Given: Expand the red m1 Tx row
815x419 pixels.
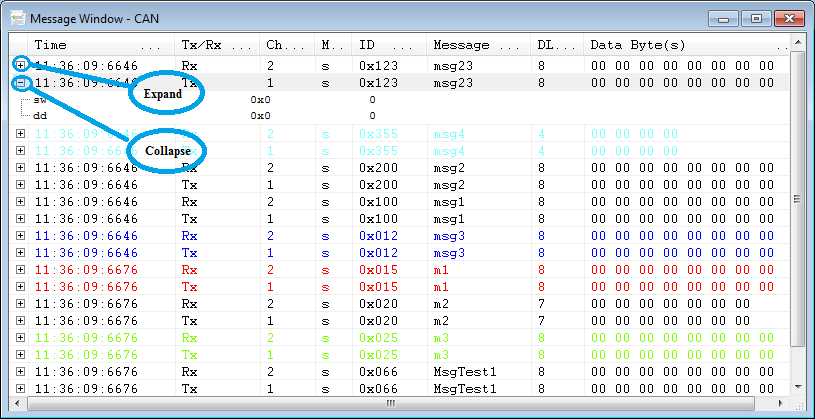Looking at the screenshot, I should point(20,287).
